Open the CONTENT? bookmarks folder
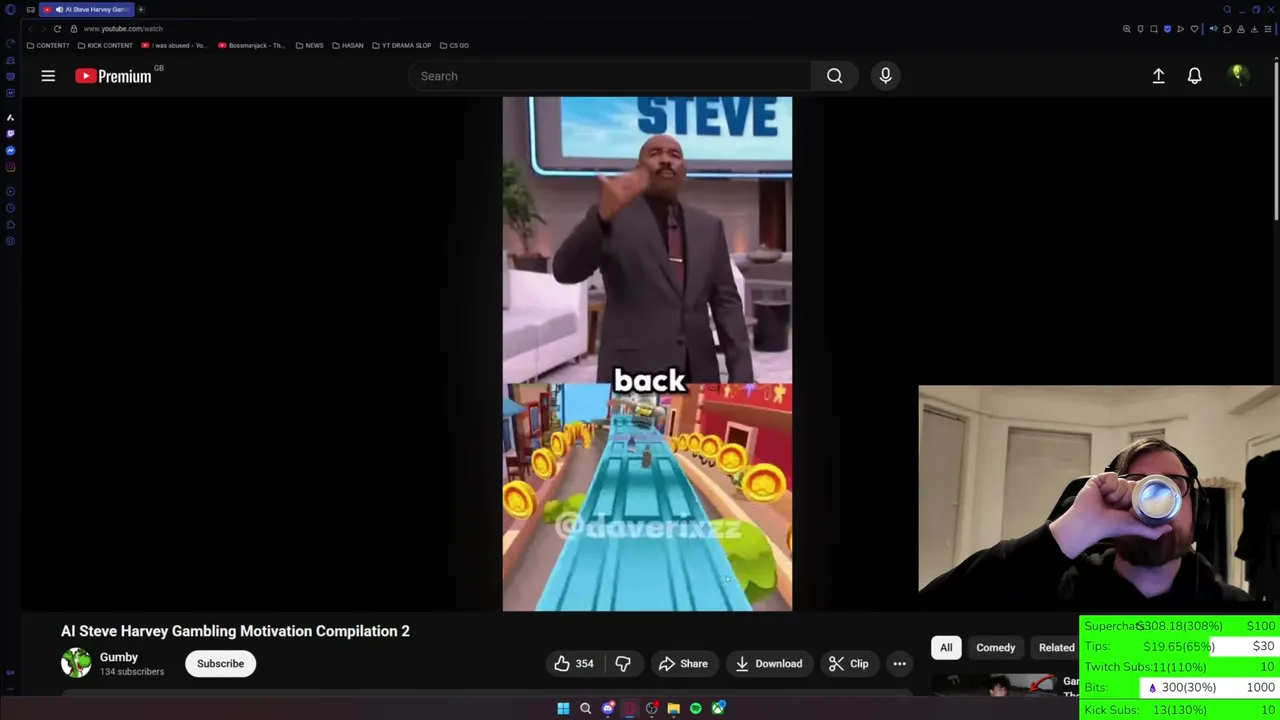This screenshot has width=1280, height=720. coord(48,45)
